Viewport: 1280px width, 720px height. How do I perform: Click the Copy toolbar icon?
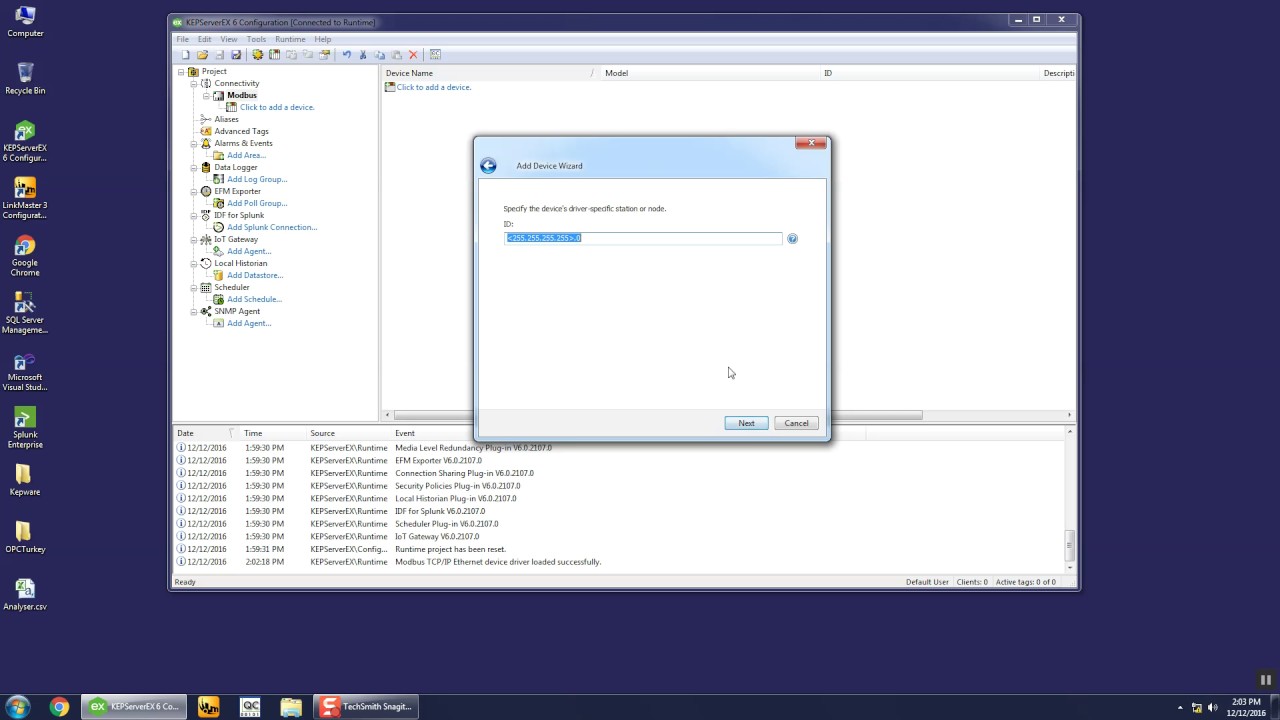click(380, 55)
